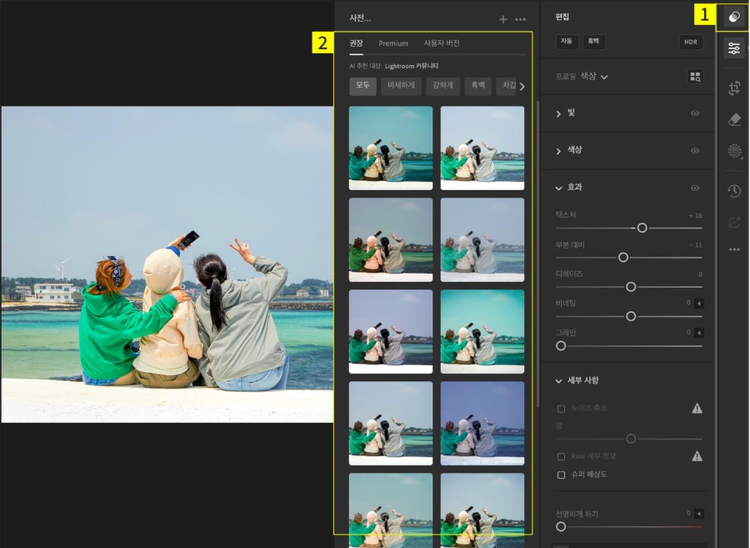This screenshot has height=548, width=750.
Task: Open the profile browser grid icon
Action: coord(695,76)
